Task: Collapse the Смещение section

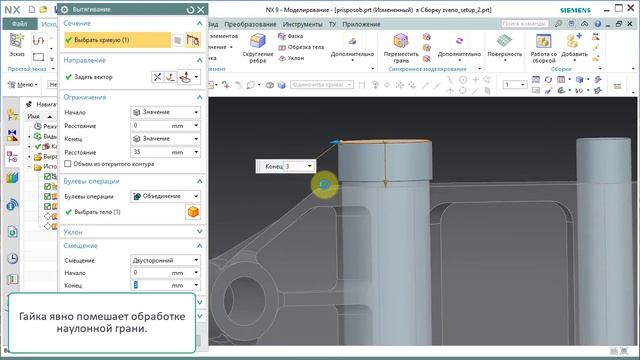Action: (200, 246)
